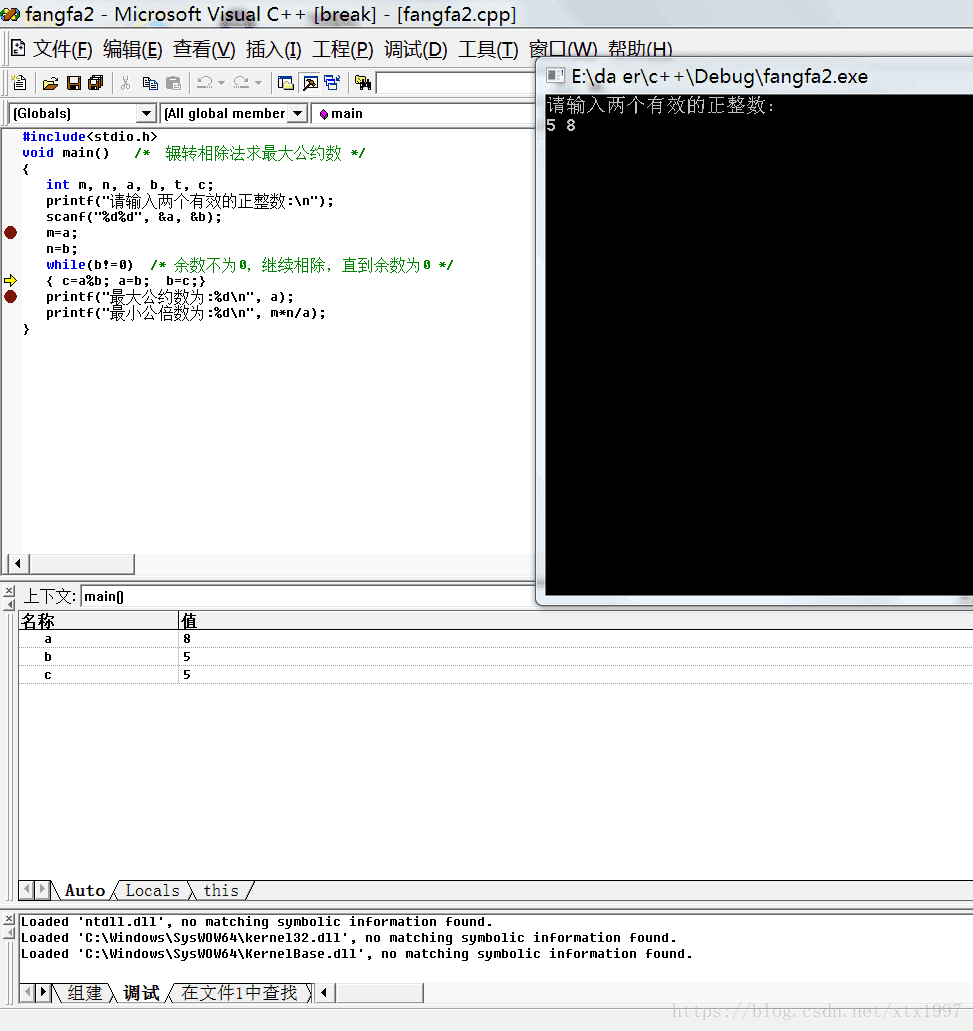Image resolution: width=973 pixels, height=1031 pixels.
Task: Open a file with the folder icon
Action: click(x=51, y=83)
